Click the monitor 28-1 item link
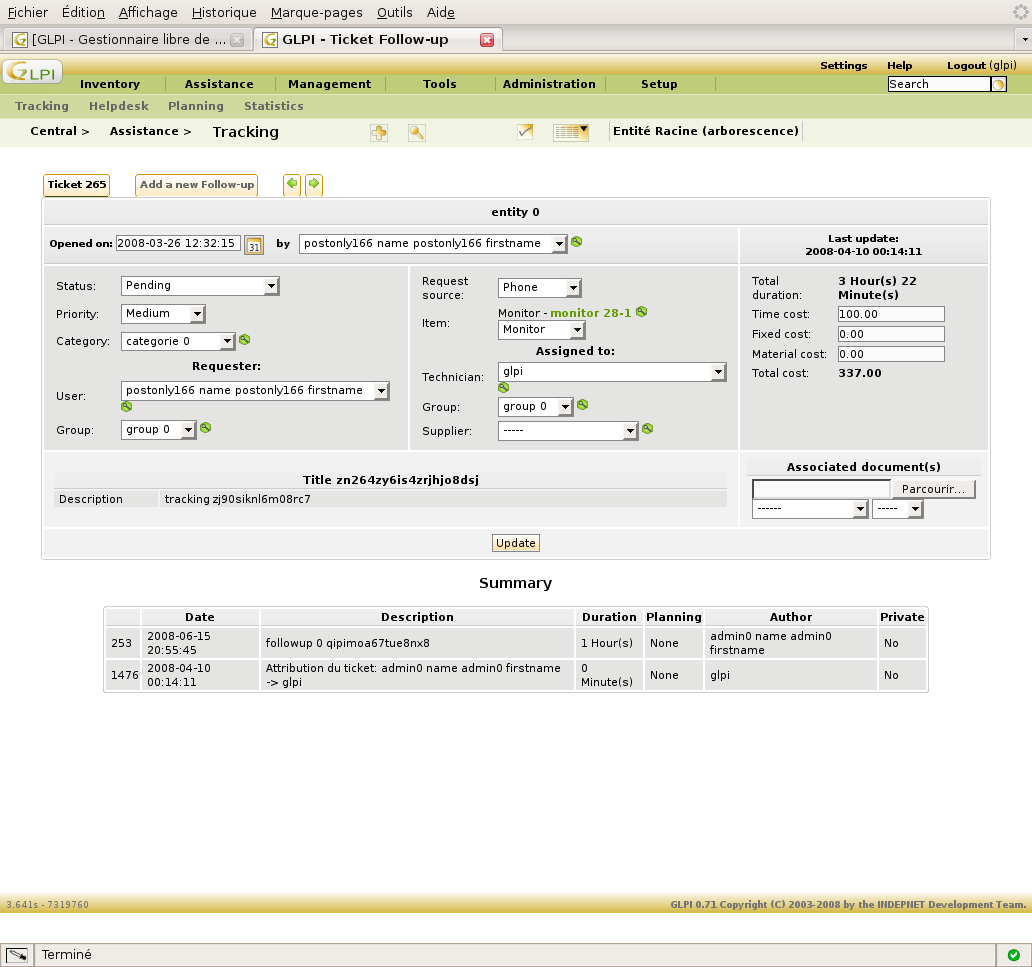Screen dimensions: 1032x967 click(590, 313)
